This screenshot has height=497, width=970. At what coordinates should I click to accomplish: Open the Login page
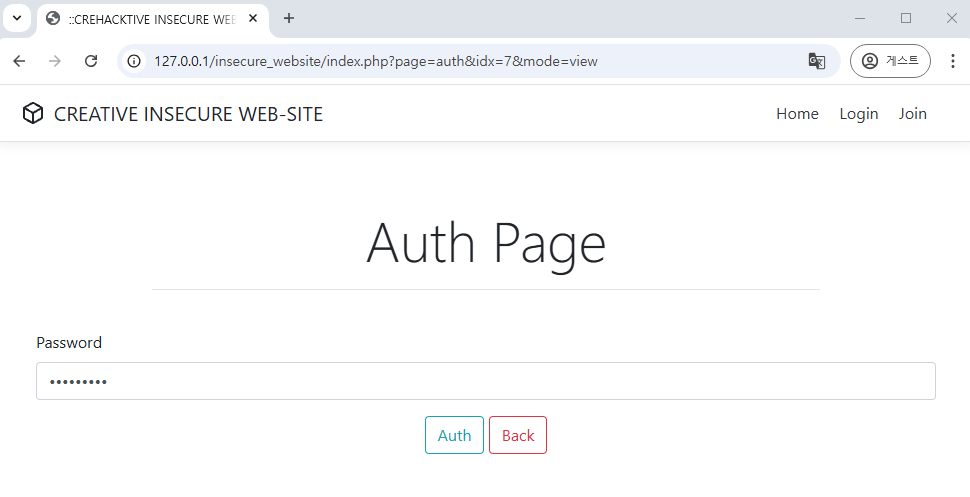pyautogui.click(x=859, y=114)
